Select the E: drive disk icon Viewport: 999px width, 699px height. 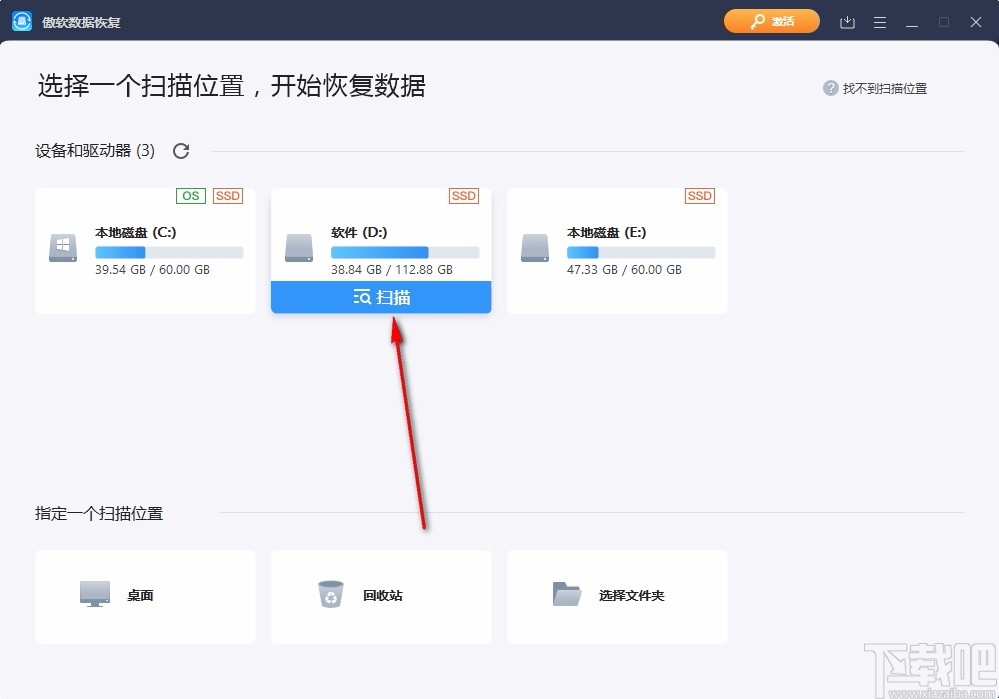click(534, 248)
